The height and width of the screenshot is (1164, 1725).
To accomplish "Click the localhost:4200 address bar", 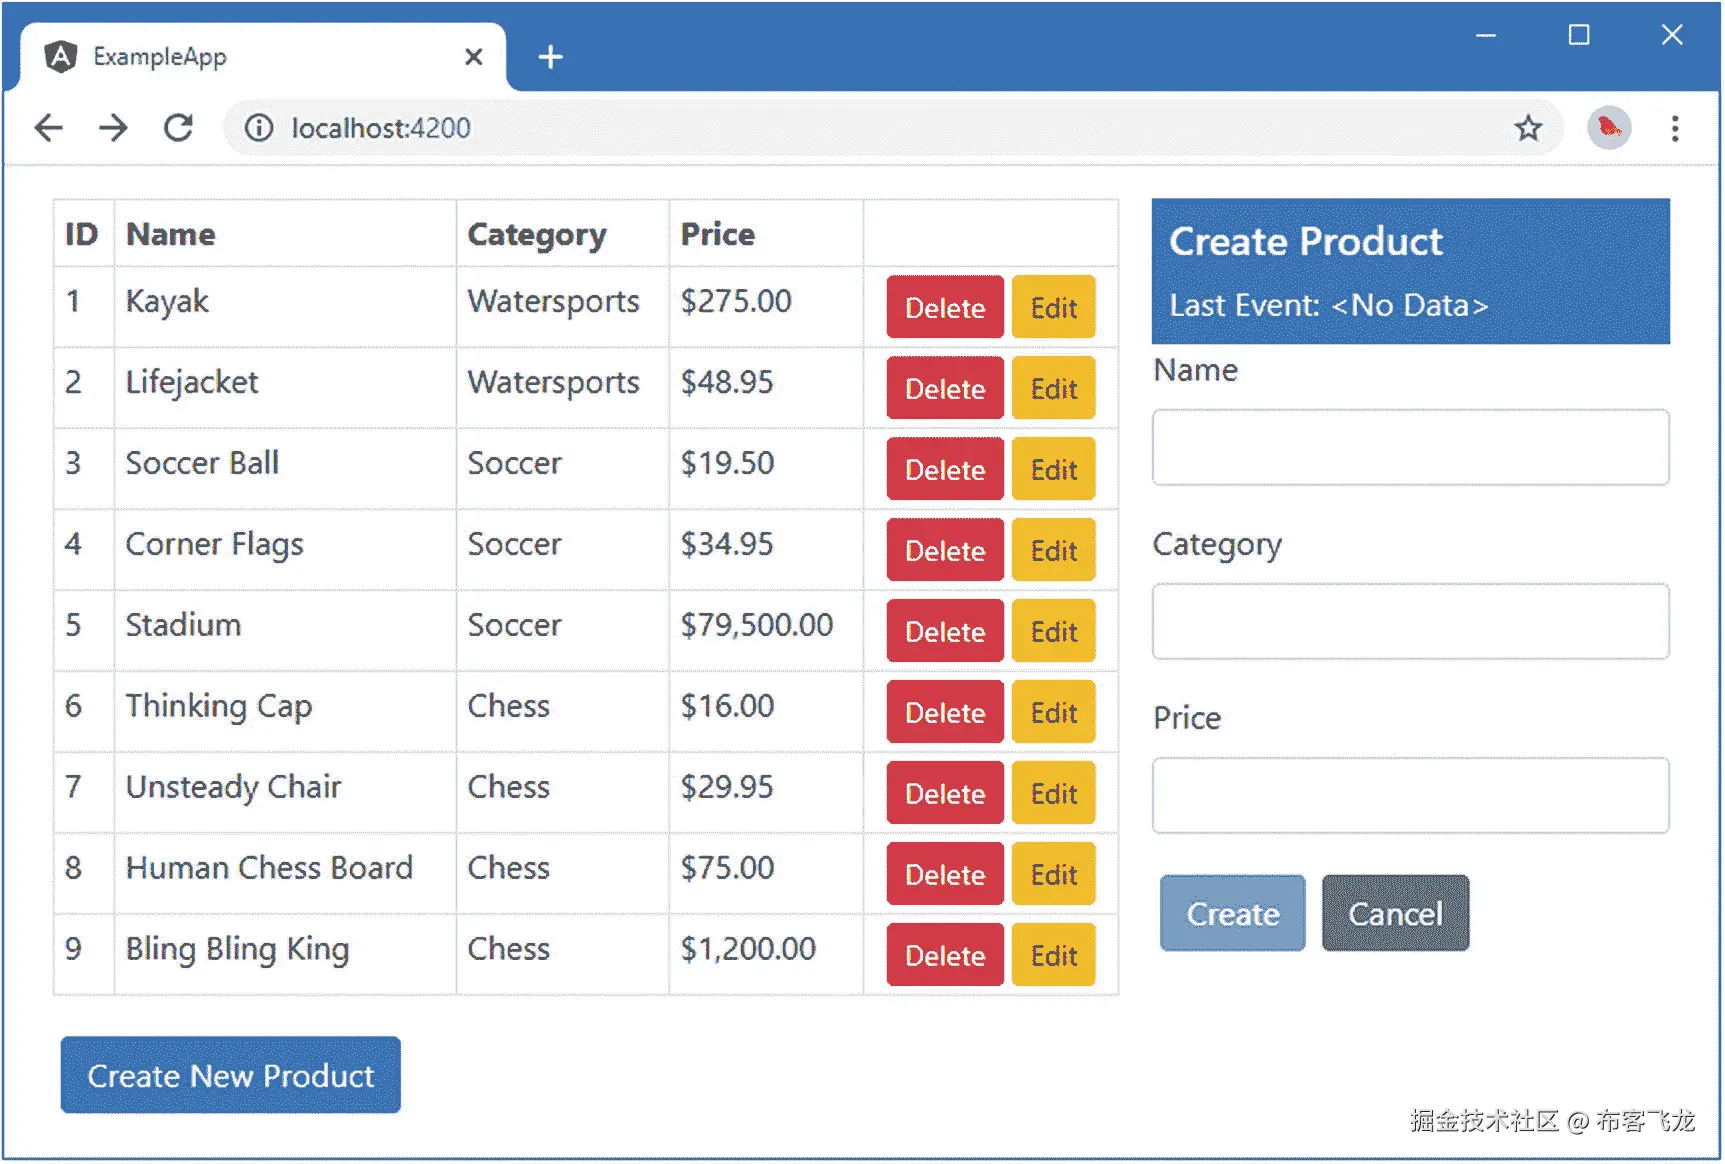I will coord(800,128).
